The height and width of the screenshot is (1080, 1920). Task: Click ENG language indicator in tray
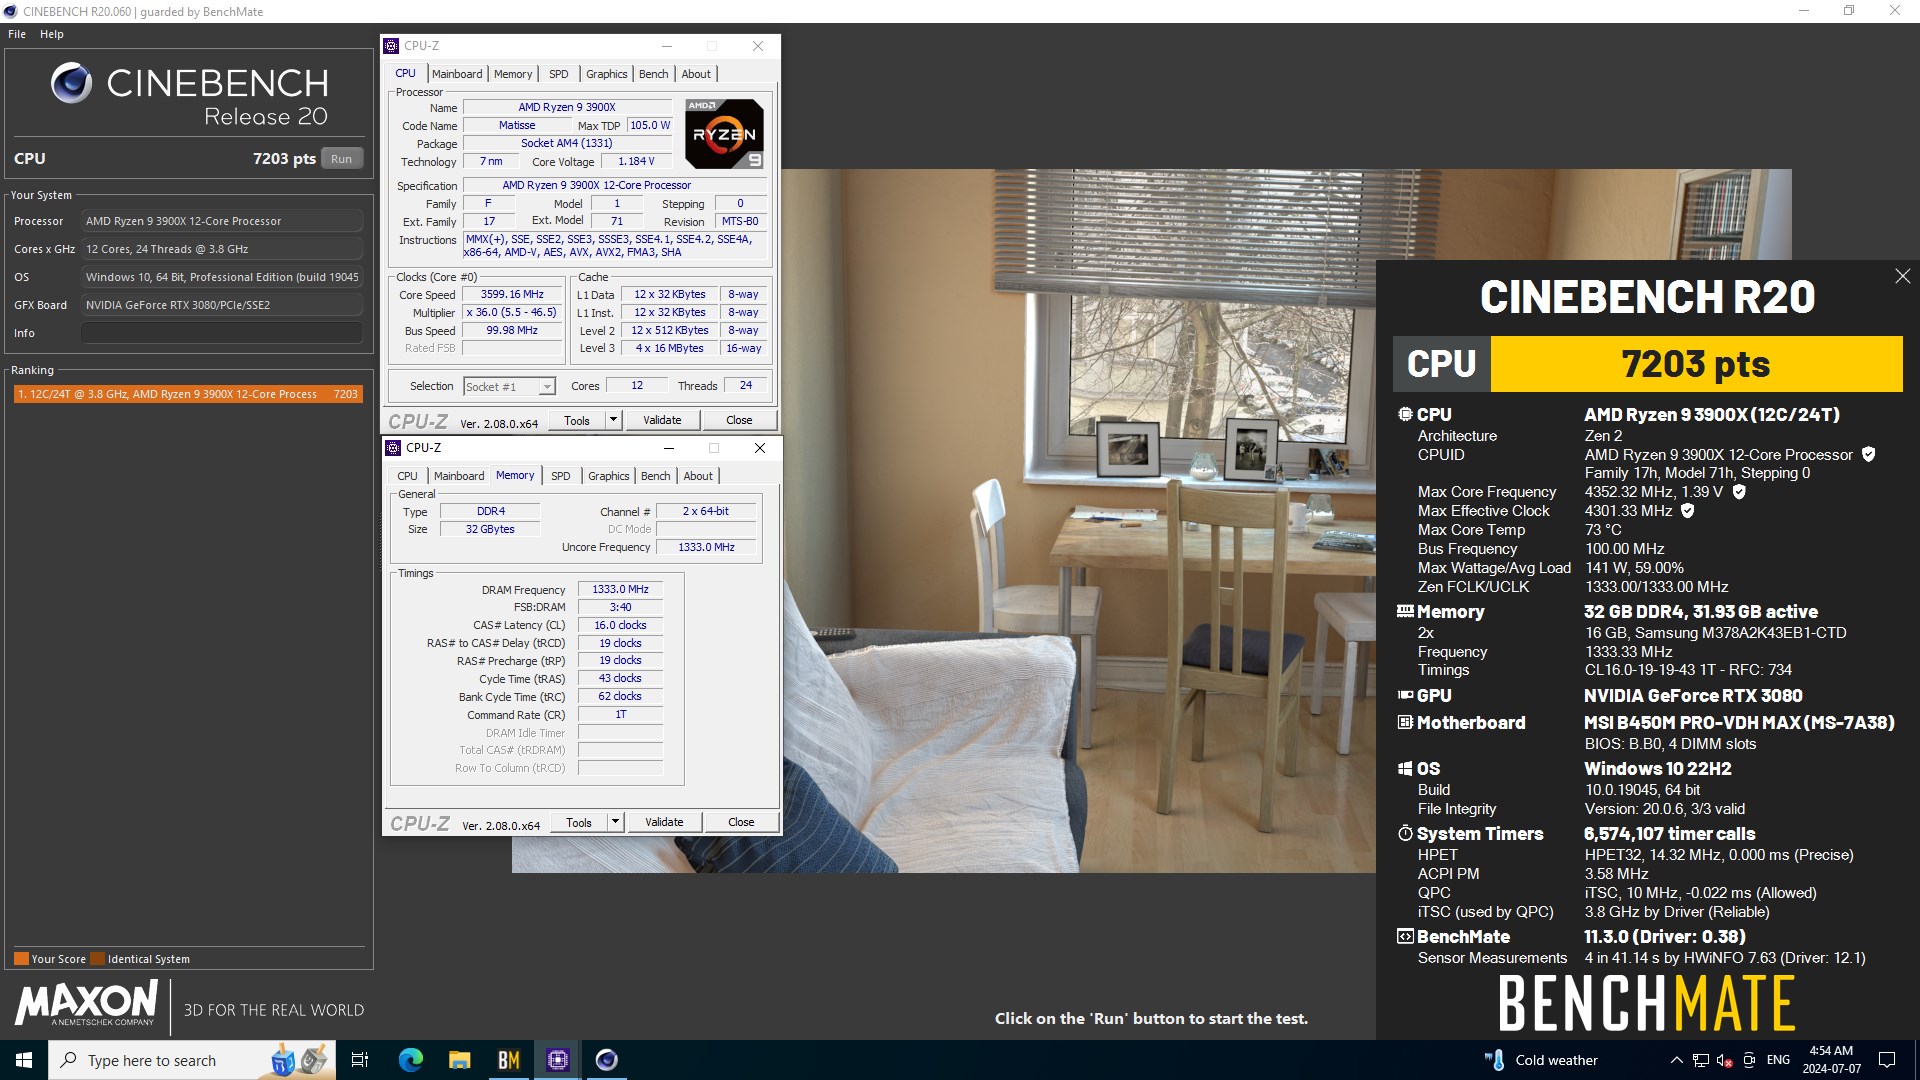click(1778, 1060)
